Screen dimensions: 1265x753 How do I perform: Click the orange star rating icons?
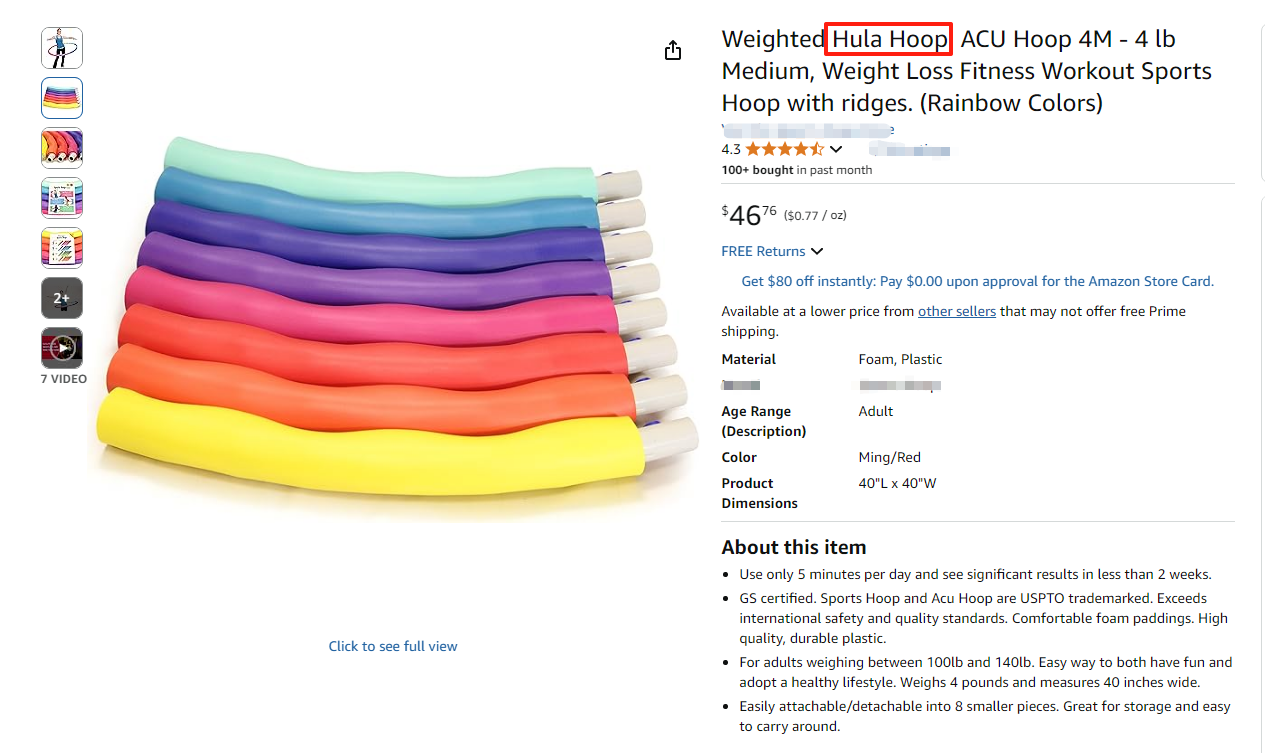(785, 150)
